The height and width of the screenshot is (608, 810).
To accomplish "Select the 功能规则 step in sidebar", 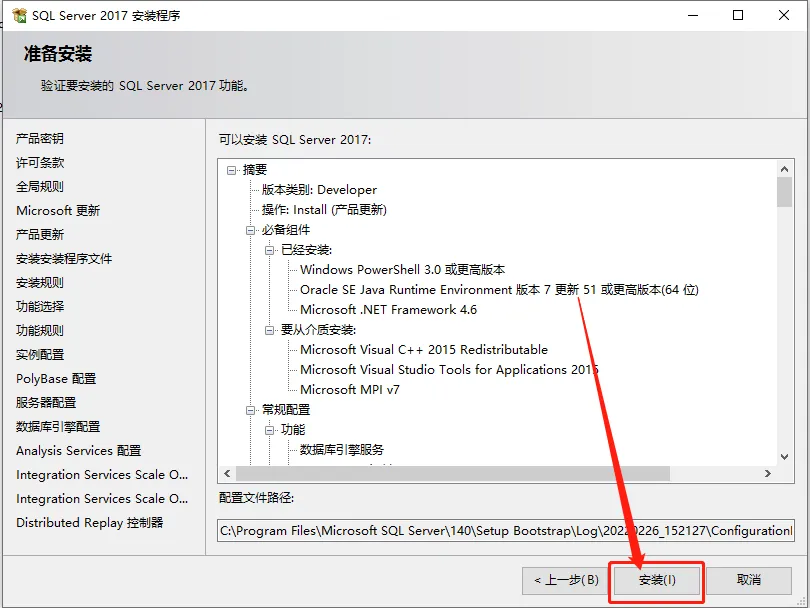I will point(40,331).
